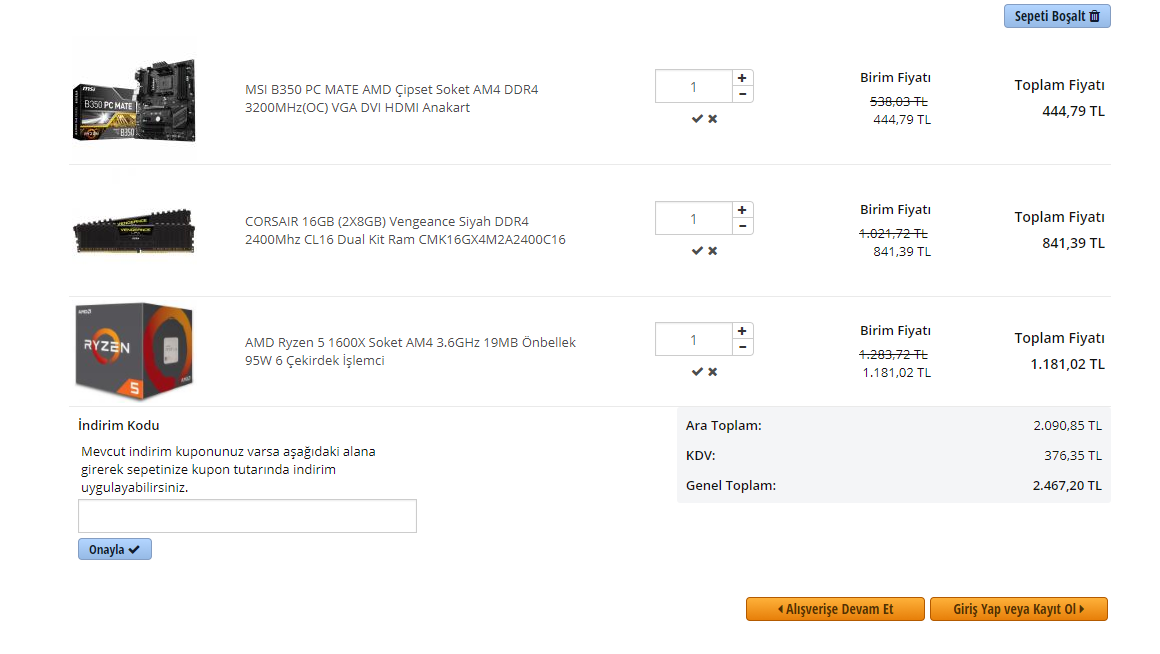The image size is (1160, 654).
Task: Open the AMD Ryzen 5 box image
Action: 134,351
